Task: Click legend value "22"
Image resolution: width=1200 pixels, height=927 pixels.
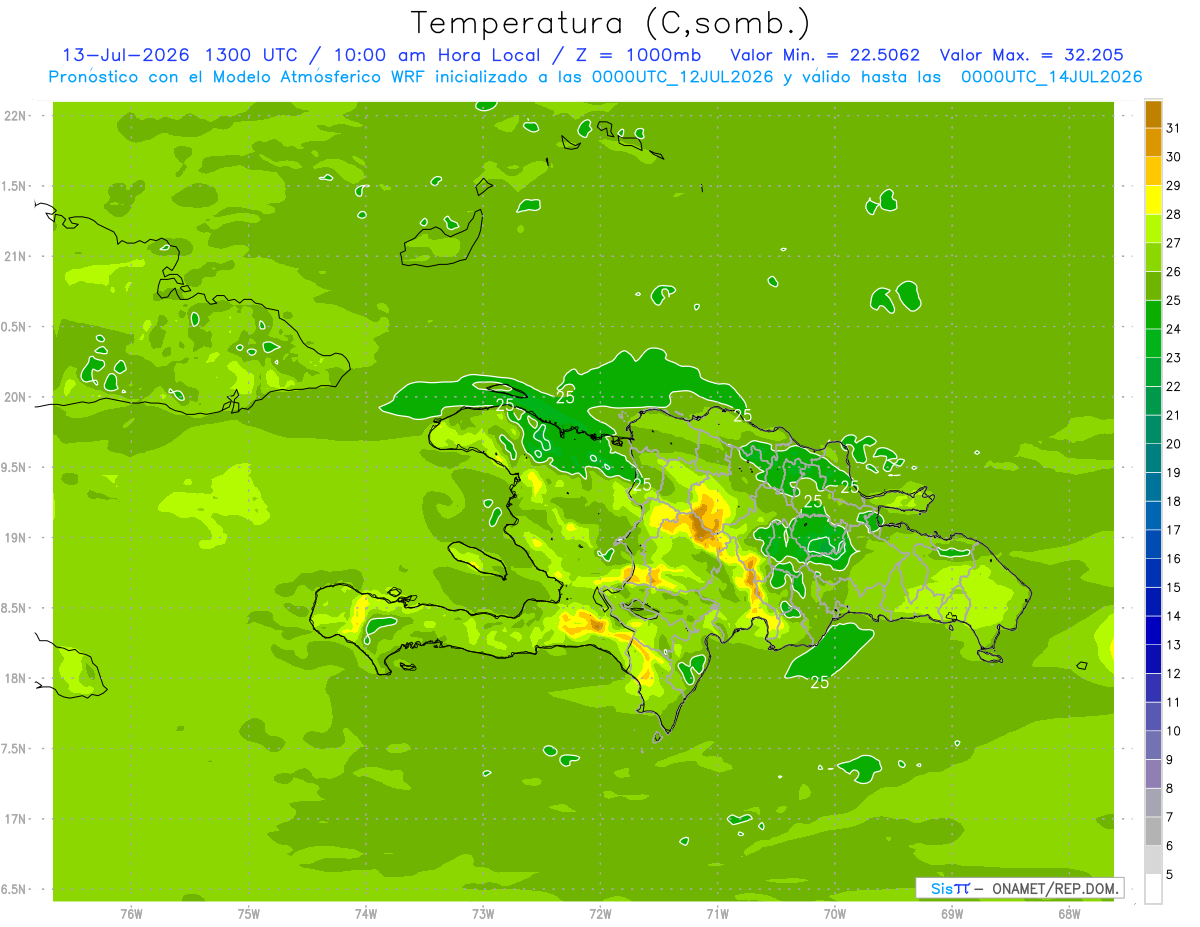Action: click(x=1174, y=386)
